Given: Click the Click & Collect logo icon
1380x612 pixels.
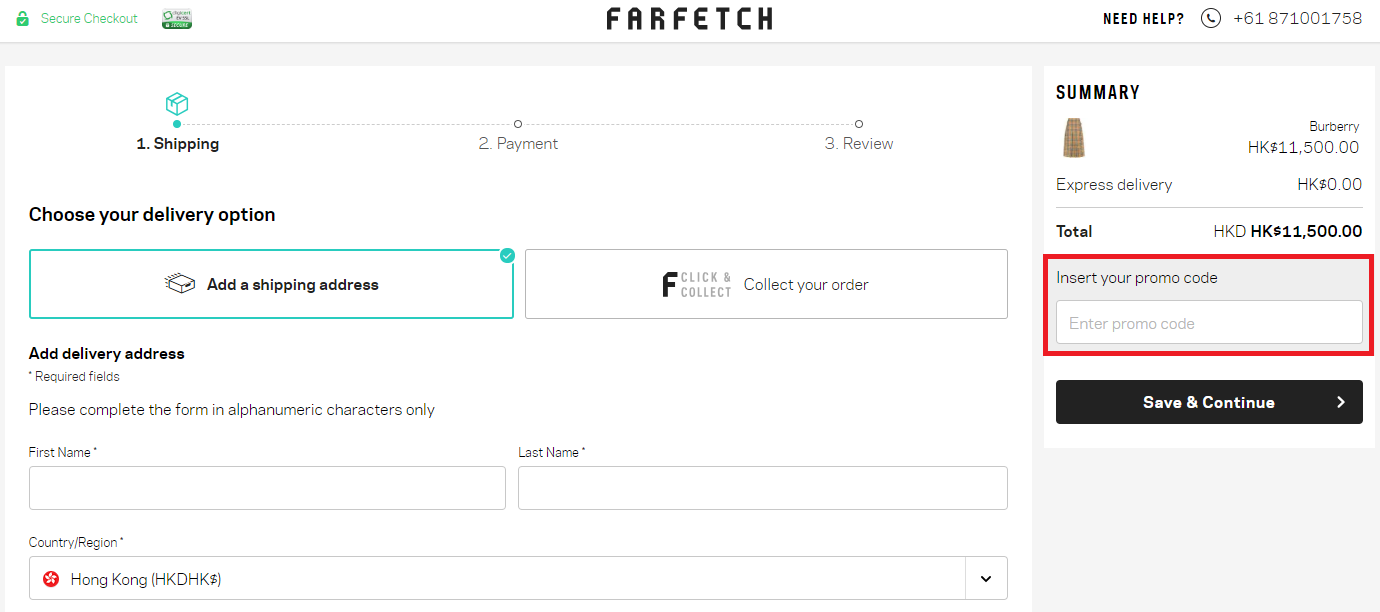Looking at the screenshot, I should click(x=697, y=283).
